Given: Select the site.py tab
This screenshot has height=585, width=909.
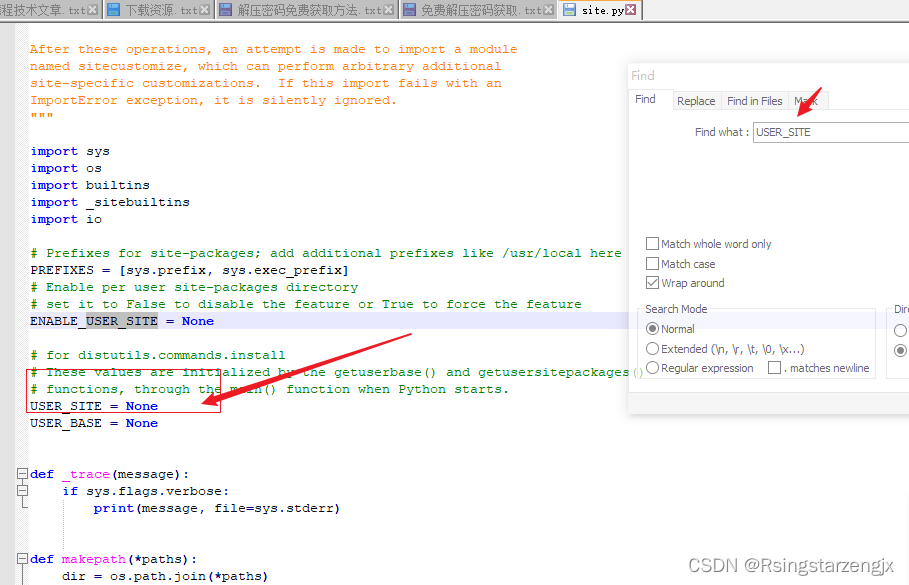Looking at the screenshot, I should [x=602, y=10].
